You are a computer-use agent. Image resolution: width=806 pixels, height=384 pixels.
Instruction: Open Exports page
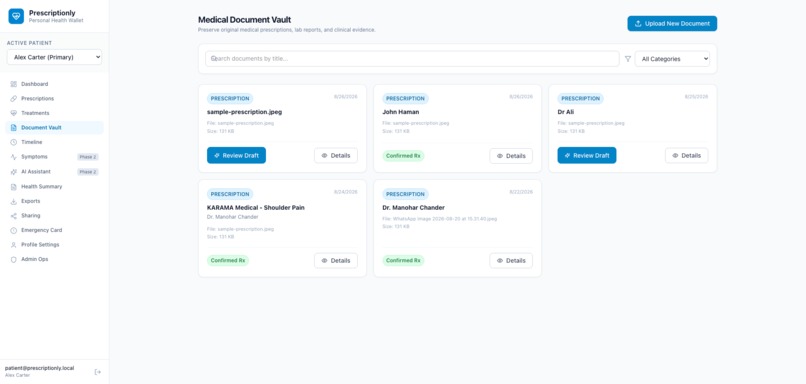click(x=54, y=201)
